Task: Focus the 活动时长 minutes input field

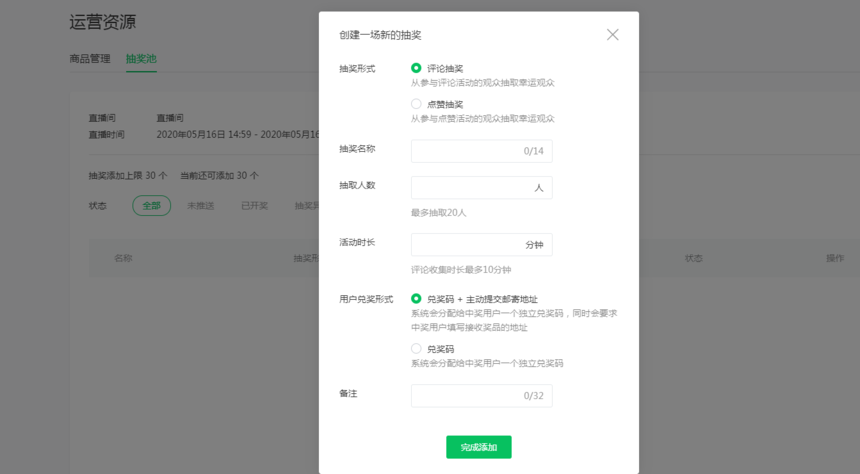Action: 482,245
